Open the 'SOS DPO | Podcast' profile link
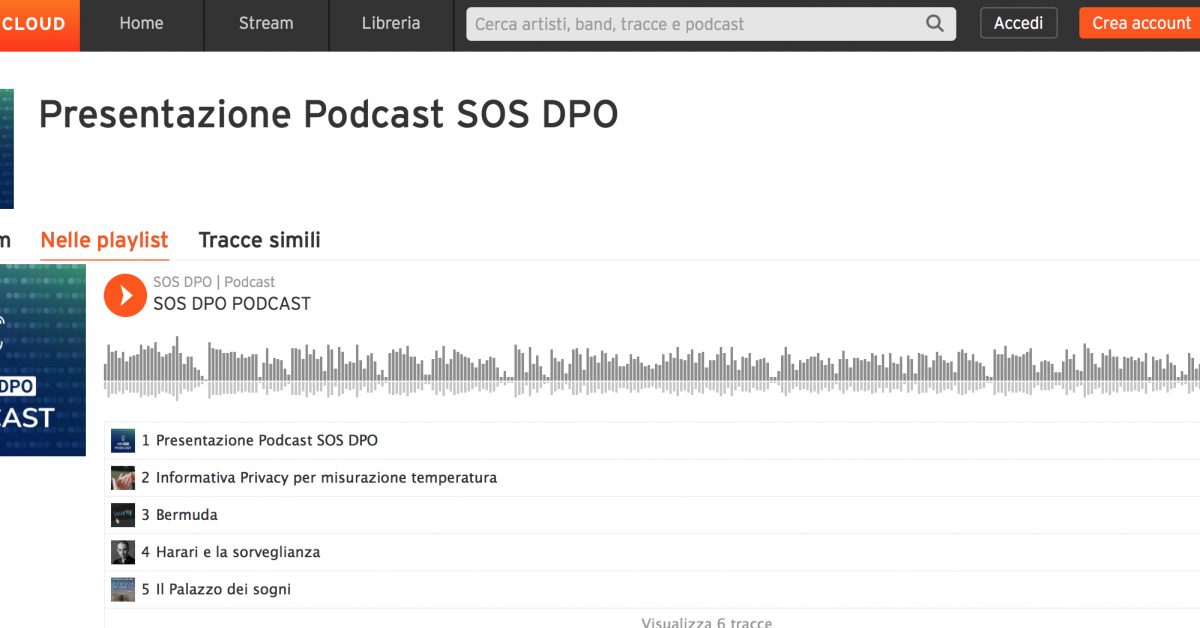The image size is (1200, 628). point(214,282)
